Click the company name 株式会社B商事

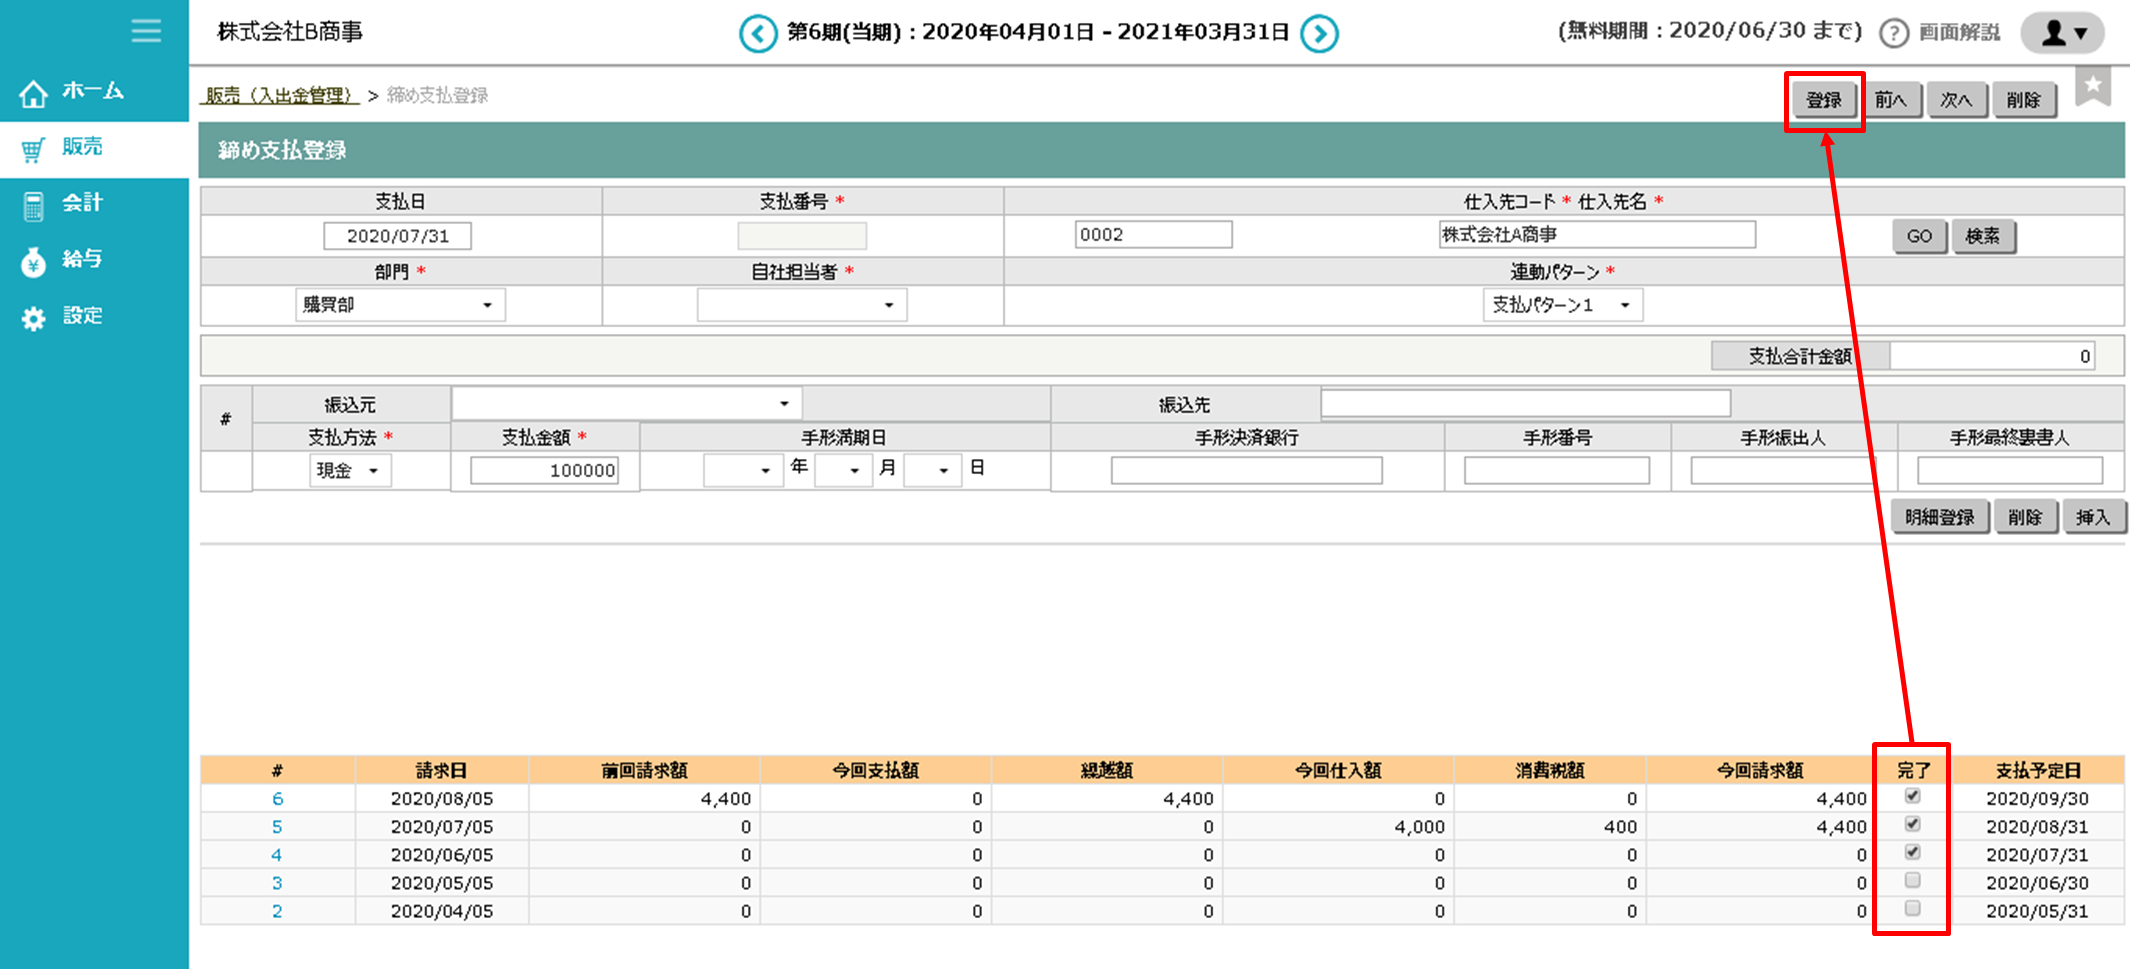click(x=290, y=32)
